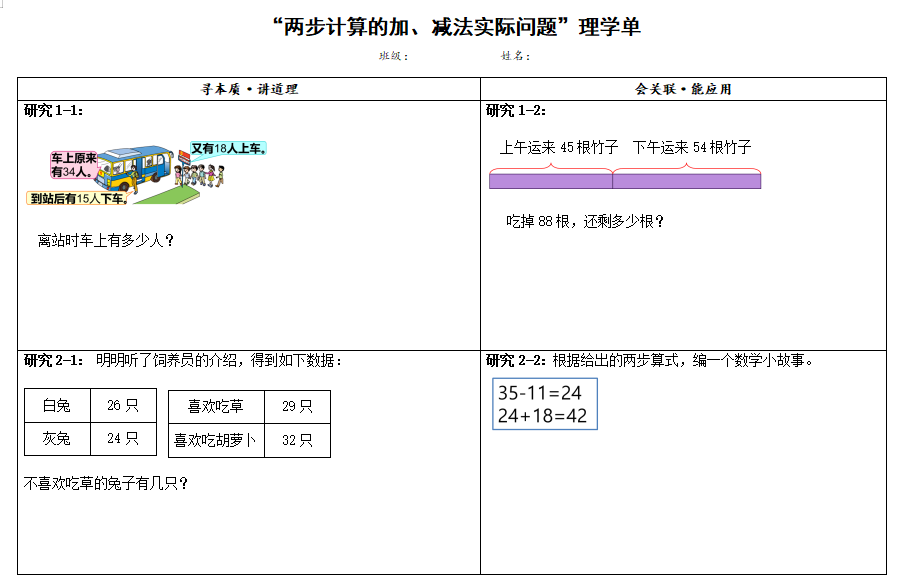Click the equation 35-11=24 in the box

(540, 393)
